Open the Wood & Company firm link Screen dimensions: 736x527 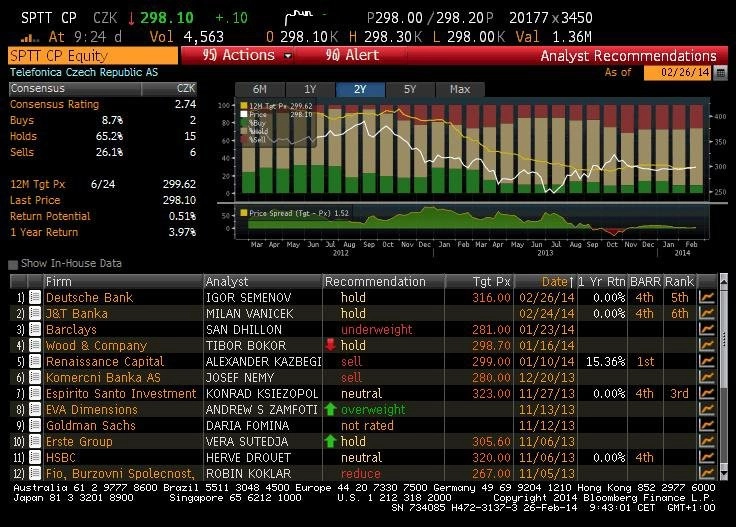coord(96,345)
